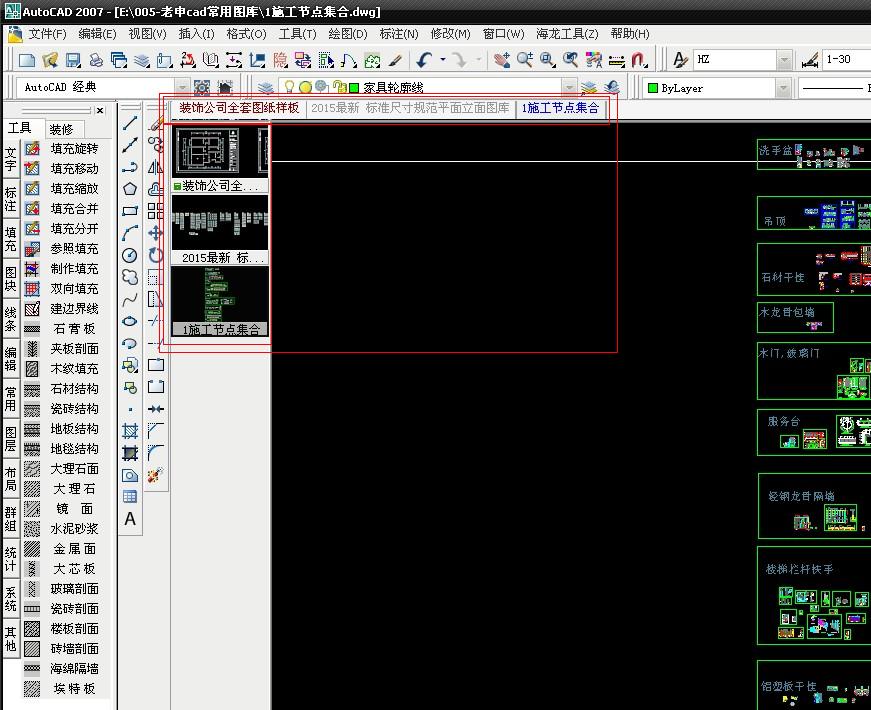Open the 标注(N) menu
This screenshot has width=871, height=710.
399,34
